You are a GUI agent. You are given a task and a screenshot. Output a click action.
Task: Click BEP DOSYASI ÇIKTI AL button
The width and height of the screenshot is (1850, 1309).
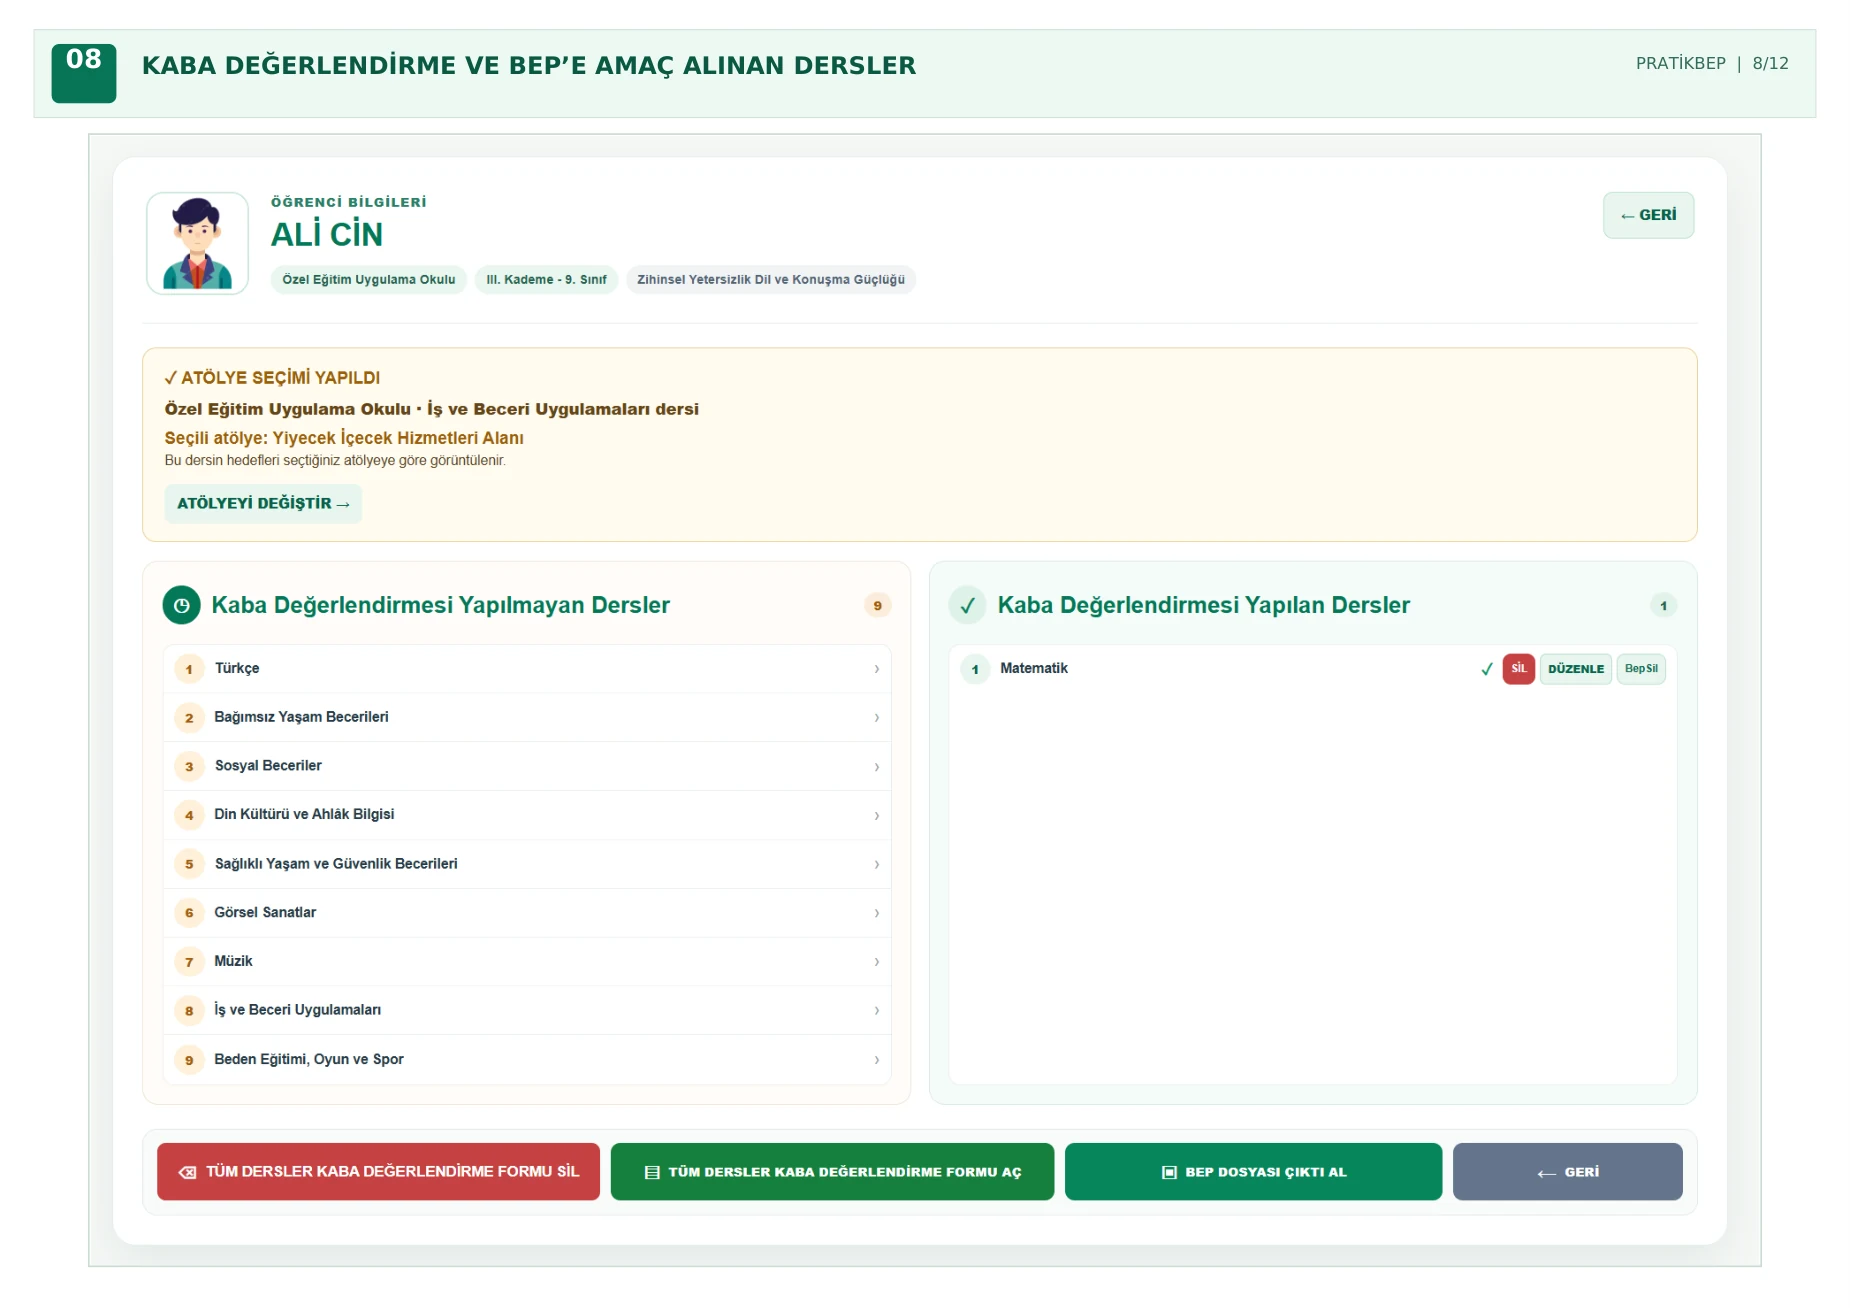click(x=1253, y=1171)
